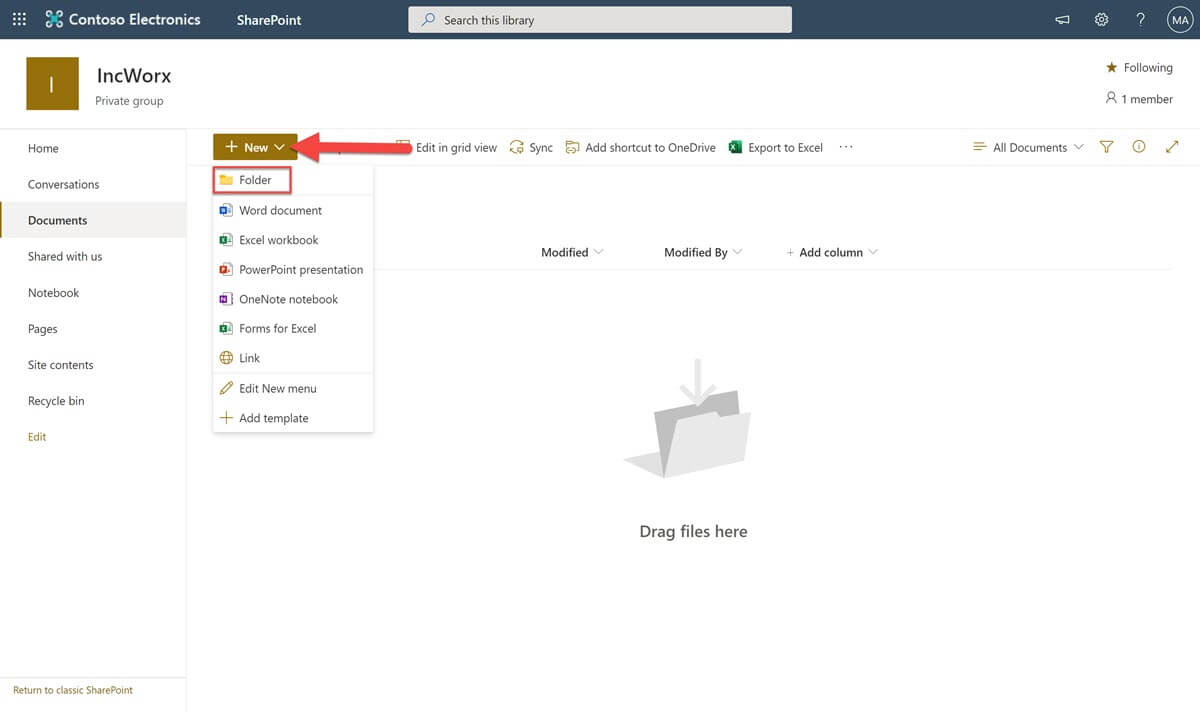This screenshot has height=712, width=1200.
Task: Expand the more commands ellipsis menu
Action: pyautogui.click(x=846, y=147)
